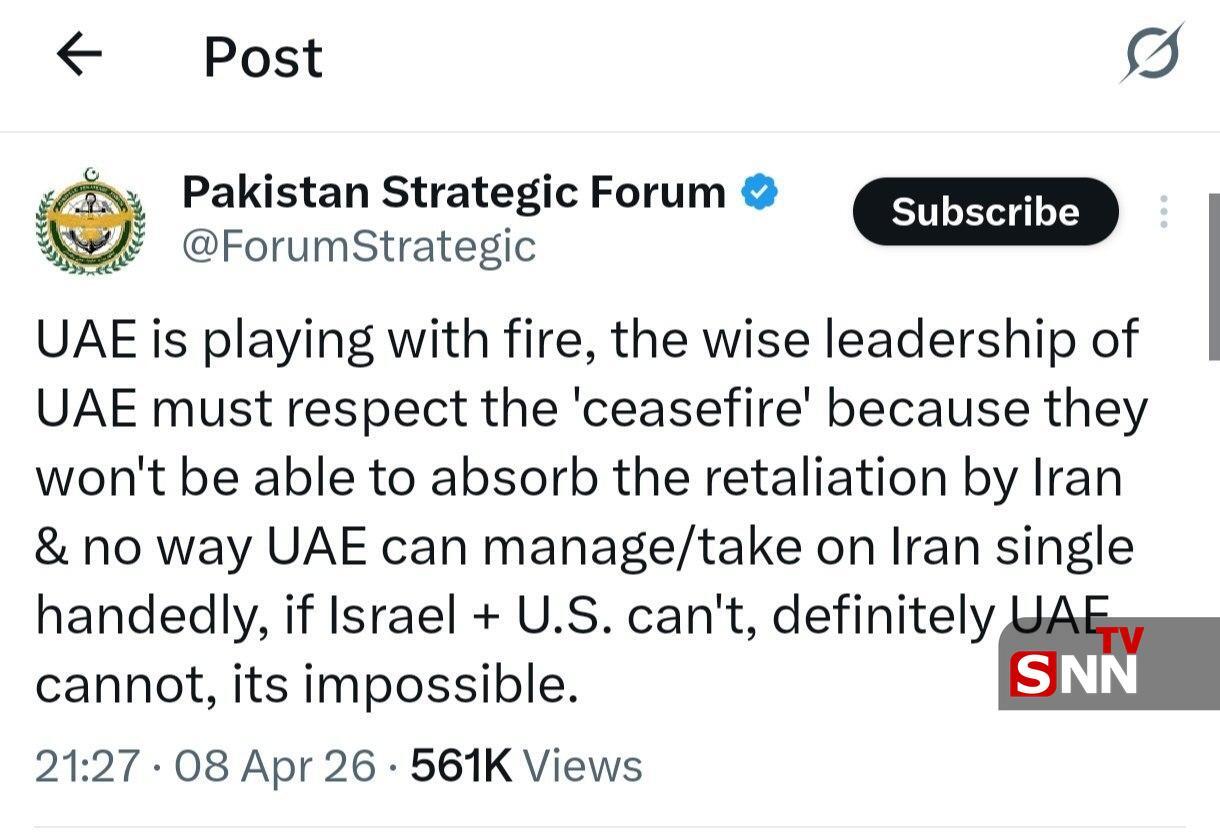Click the vertical scrollbar on the right edge
The image size is (1220, 840).
click(1214, 277)
